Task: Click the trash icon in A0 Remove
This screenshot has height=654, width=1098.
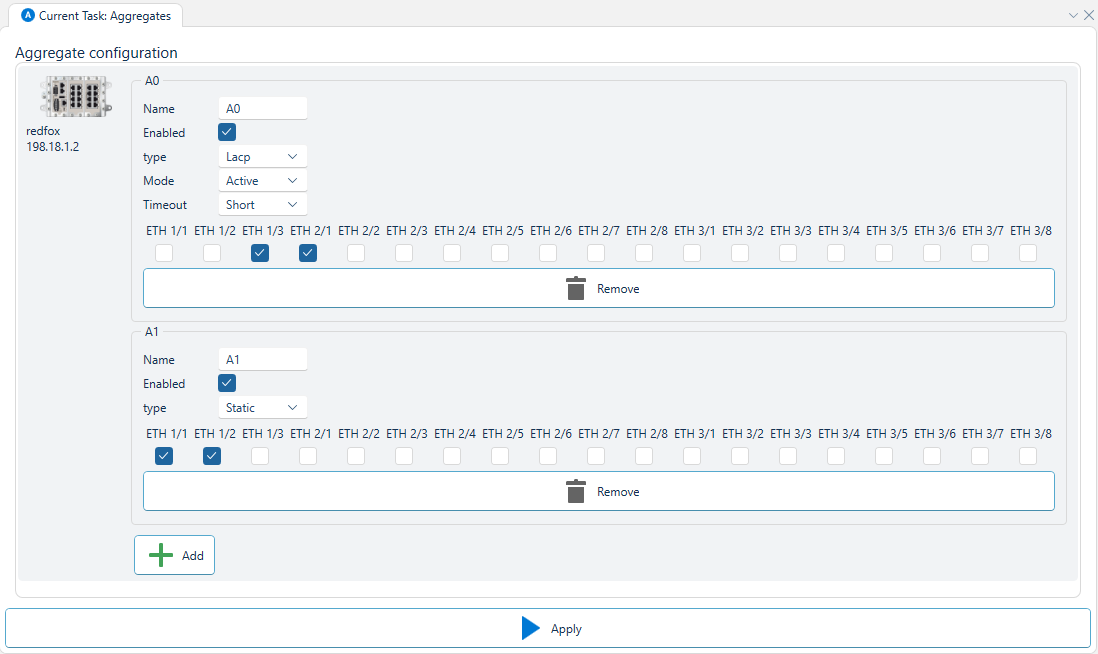Action: (x=575, y=289)
